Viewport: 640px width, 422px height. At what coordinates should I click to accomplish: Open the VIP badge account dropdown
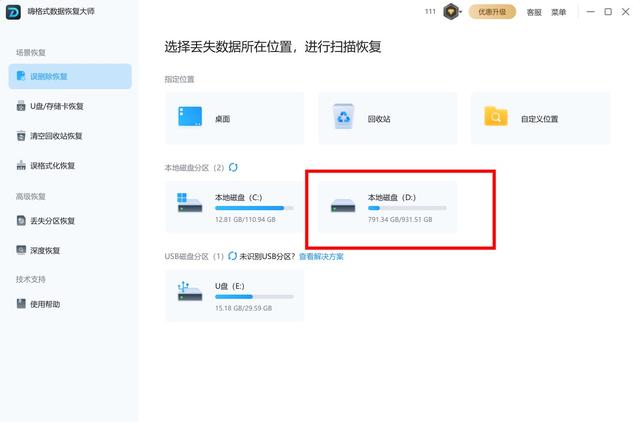pyautogui.click(x=452, y=12)
